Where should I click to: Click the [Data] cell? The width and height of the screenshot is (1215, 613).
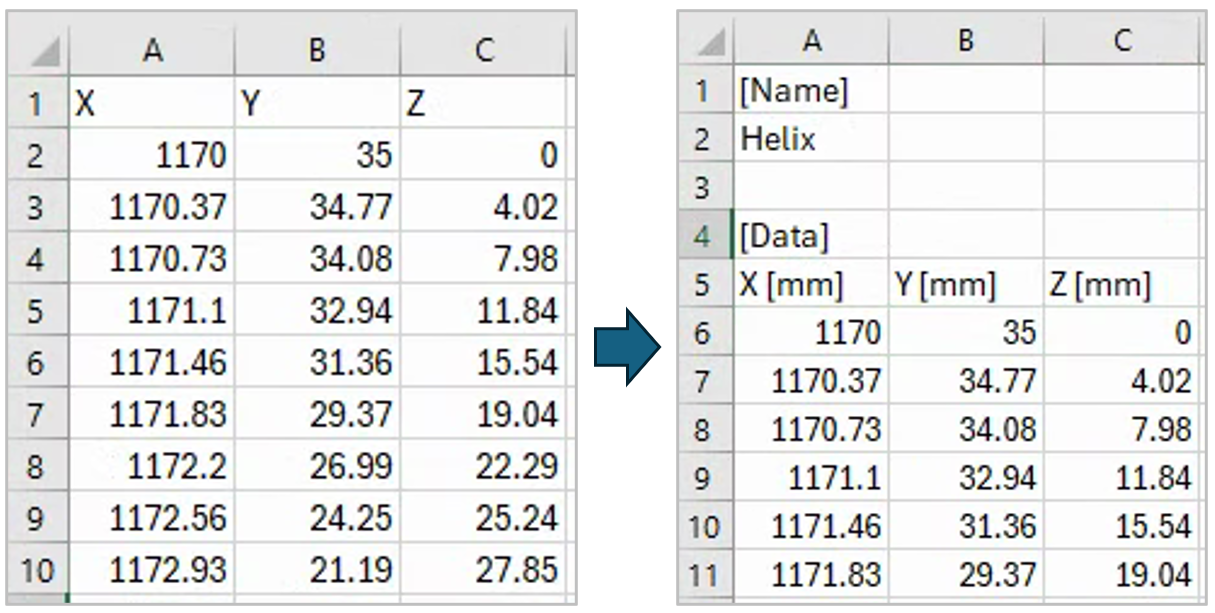tap(811, 236)
